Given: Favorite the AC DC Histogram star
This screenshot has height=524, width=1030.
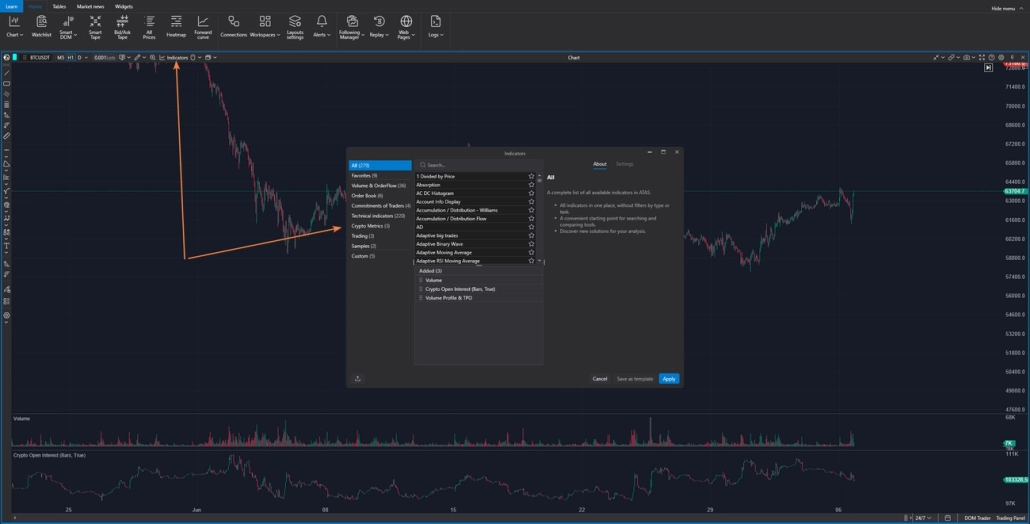Looking at the screenshot, I should coord(531,193).
